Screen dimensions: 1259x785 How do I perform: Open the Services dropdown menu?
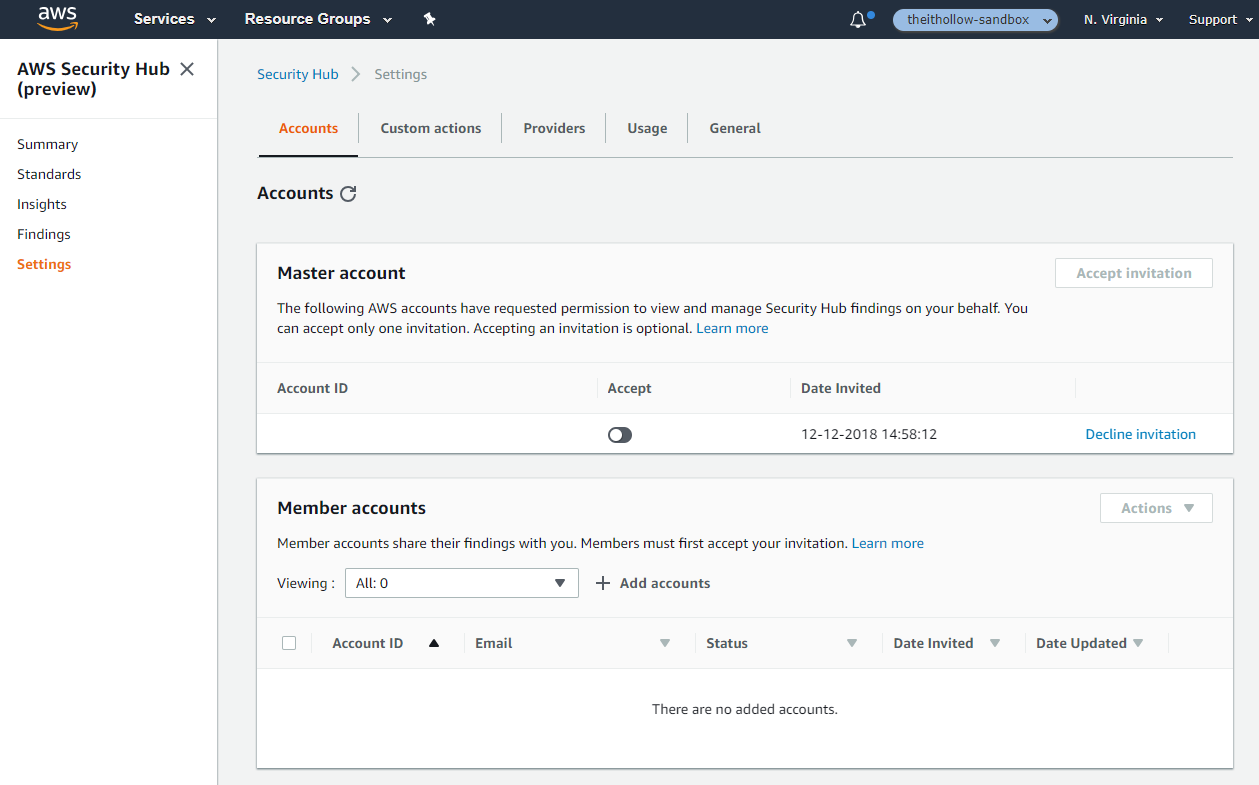175,19
